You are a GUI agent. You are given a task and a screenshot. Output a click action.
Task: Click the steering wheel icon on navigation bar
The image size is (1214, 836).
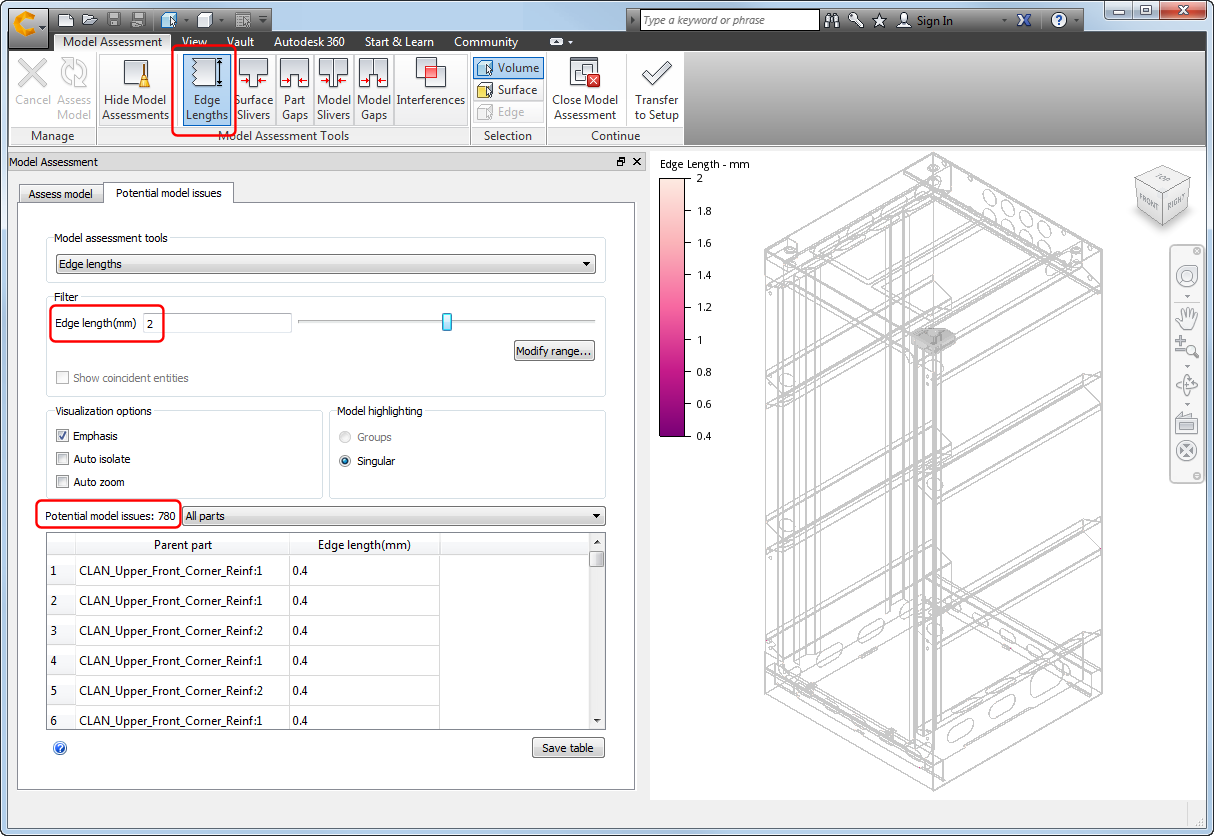coord(1186,277)
